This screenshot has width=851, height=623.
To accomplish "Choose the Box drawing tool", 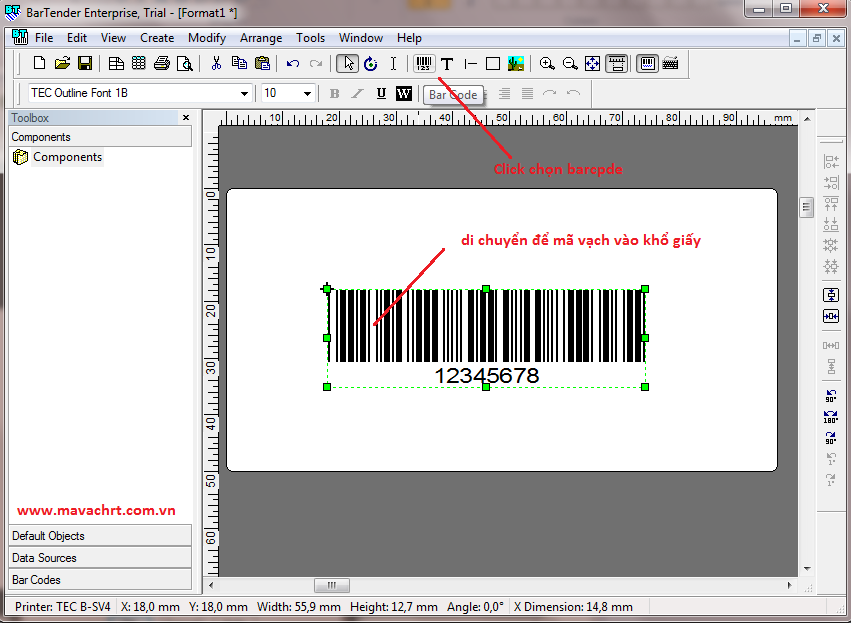I will tap(493, 64).
